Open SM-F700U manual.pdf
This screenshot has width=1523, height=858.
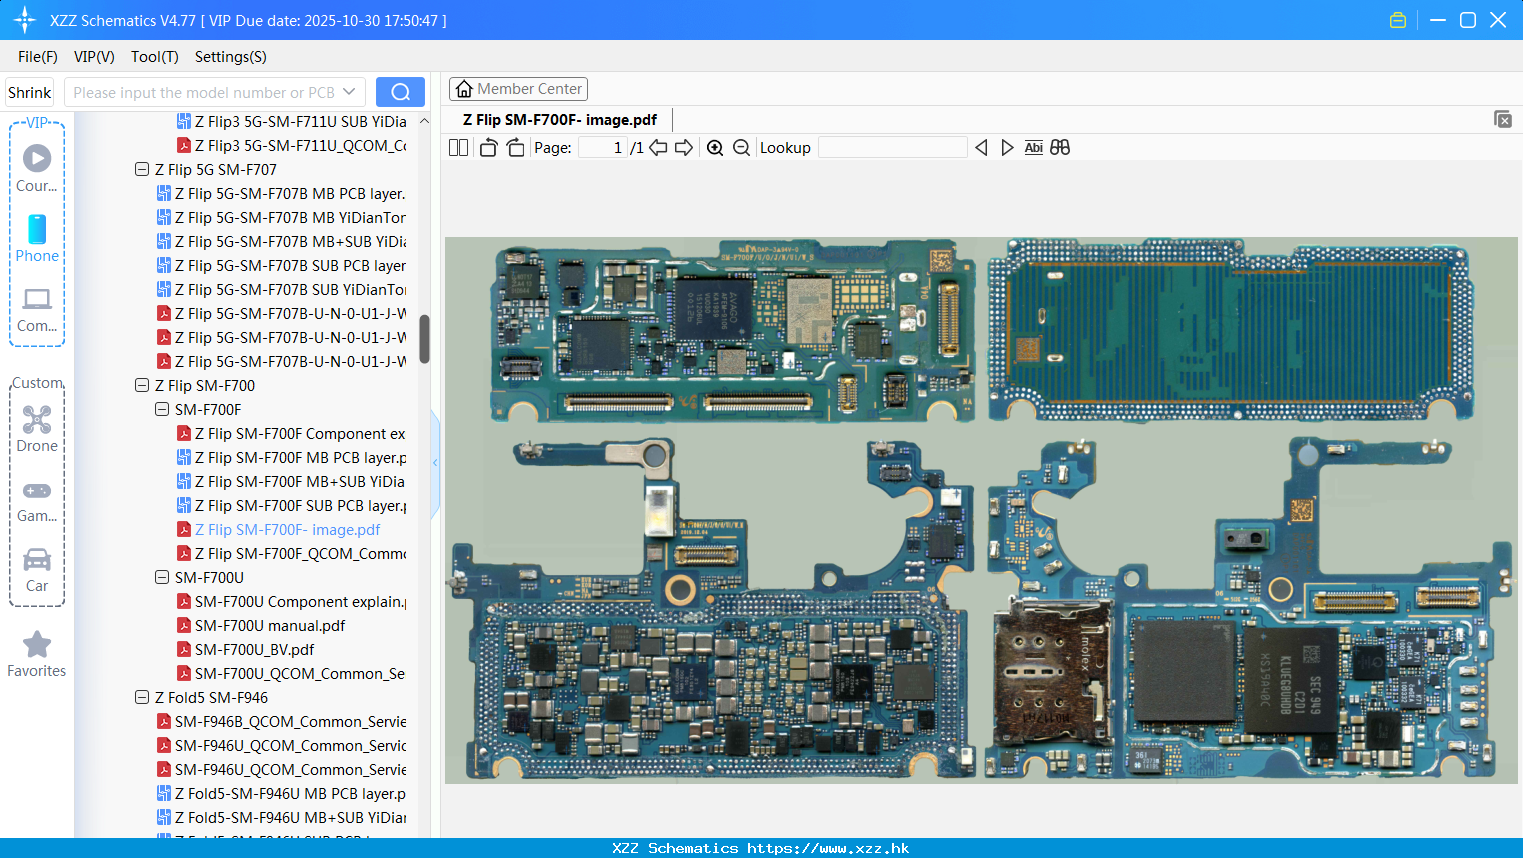[261, 626]
